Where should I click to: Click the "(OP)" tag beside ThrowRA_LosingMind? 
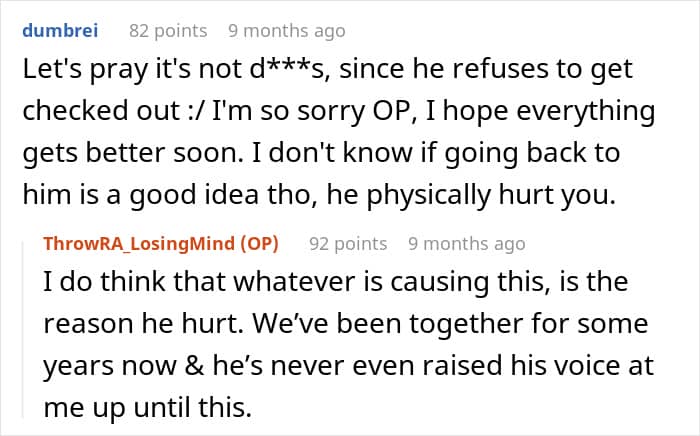tap(259, 244)
